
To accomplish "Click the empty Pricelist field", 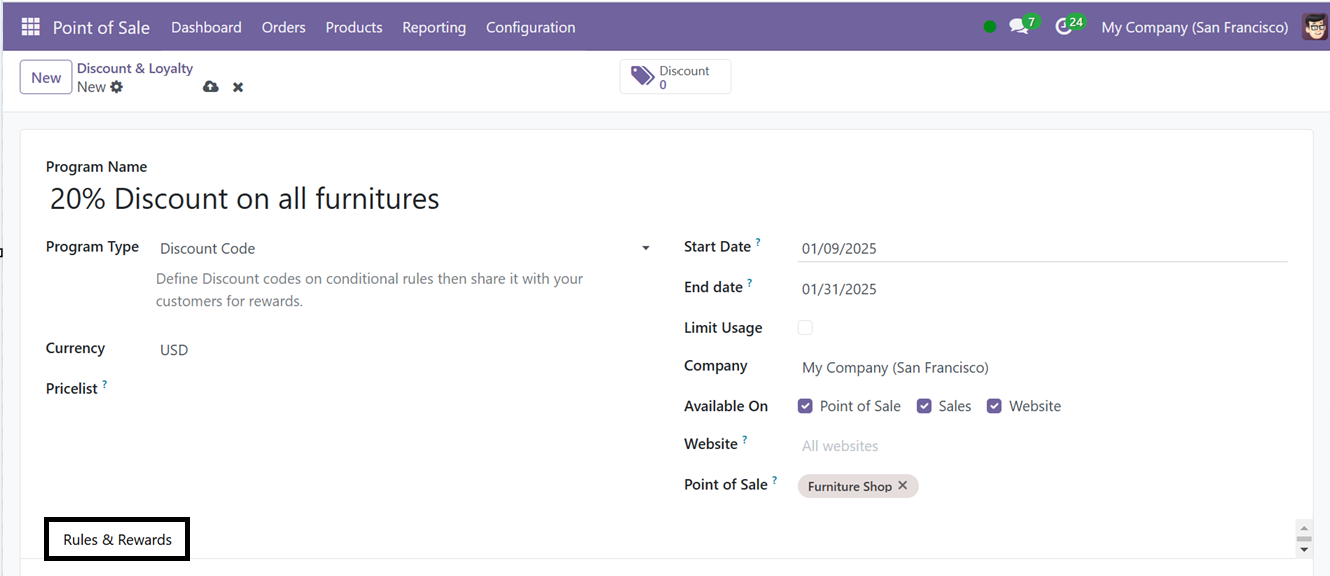I will [x=404, y=389].
